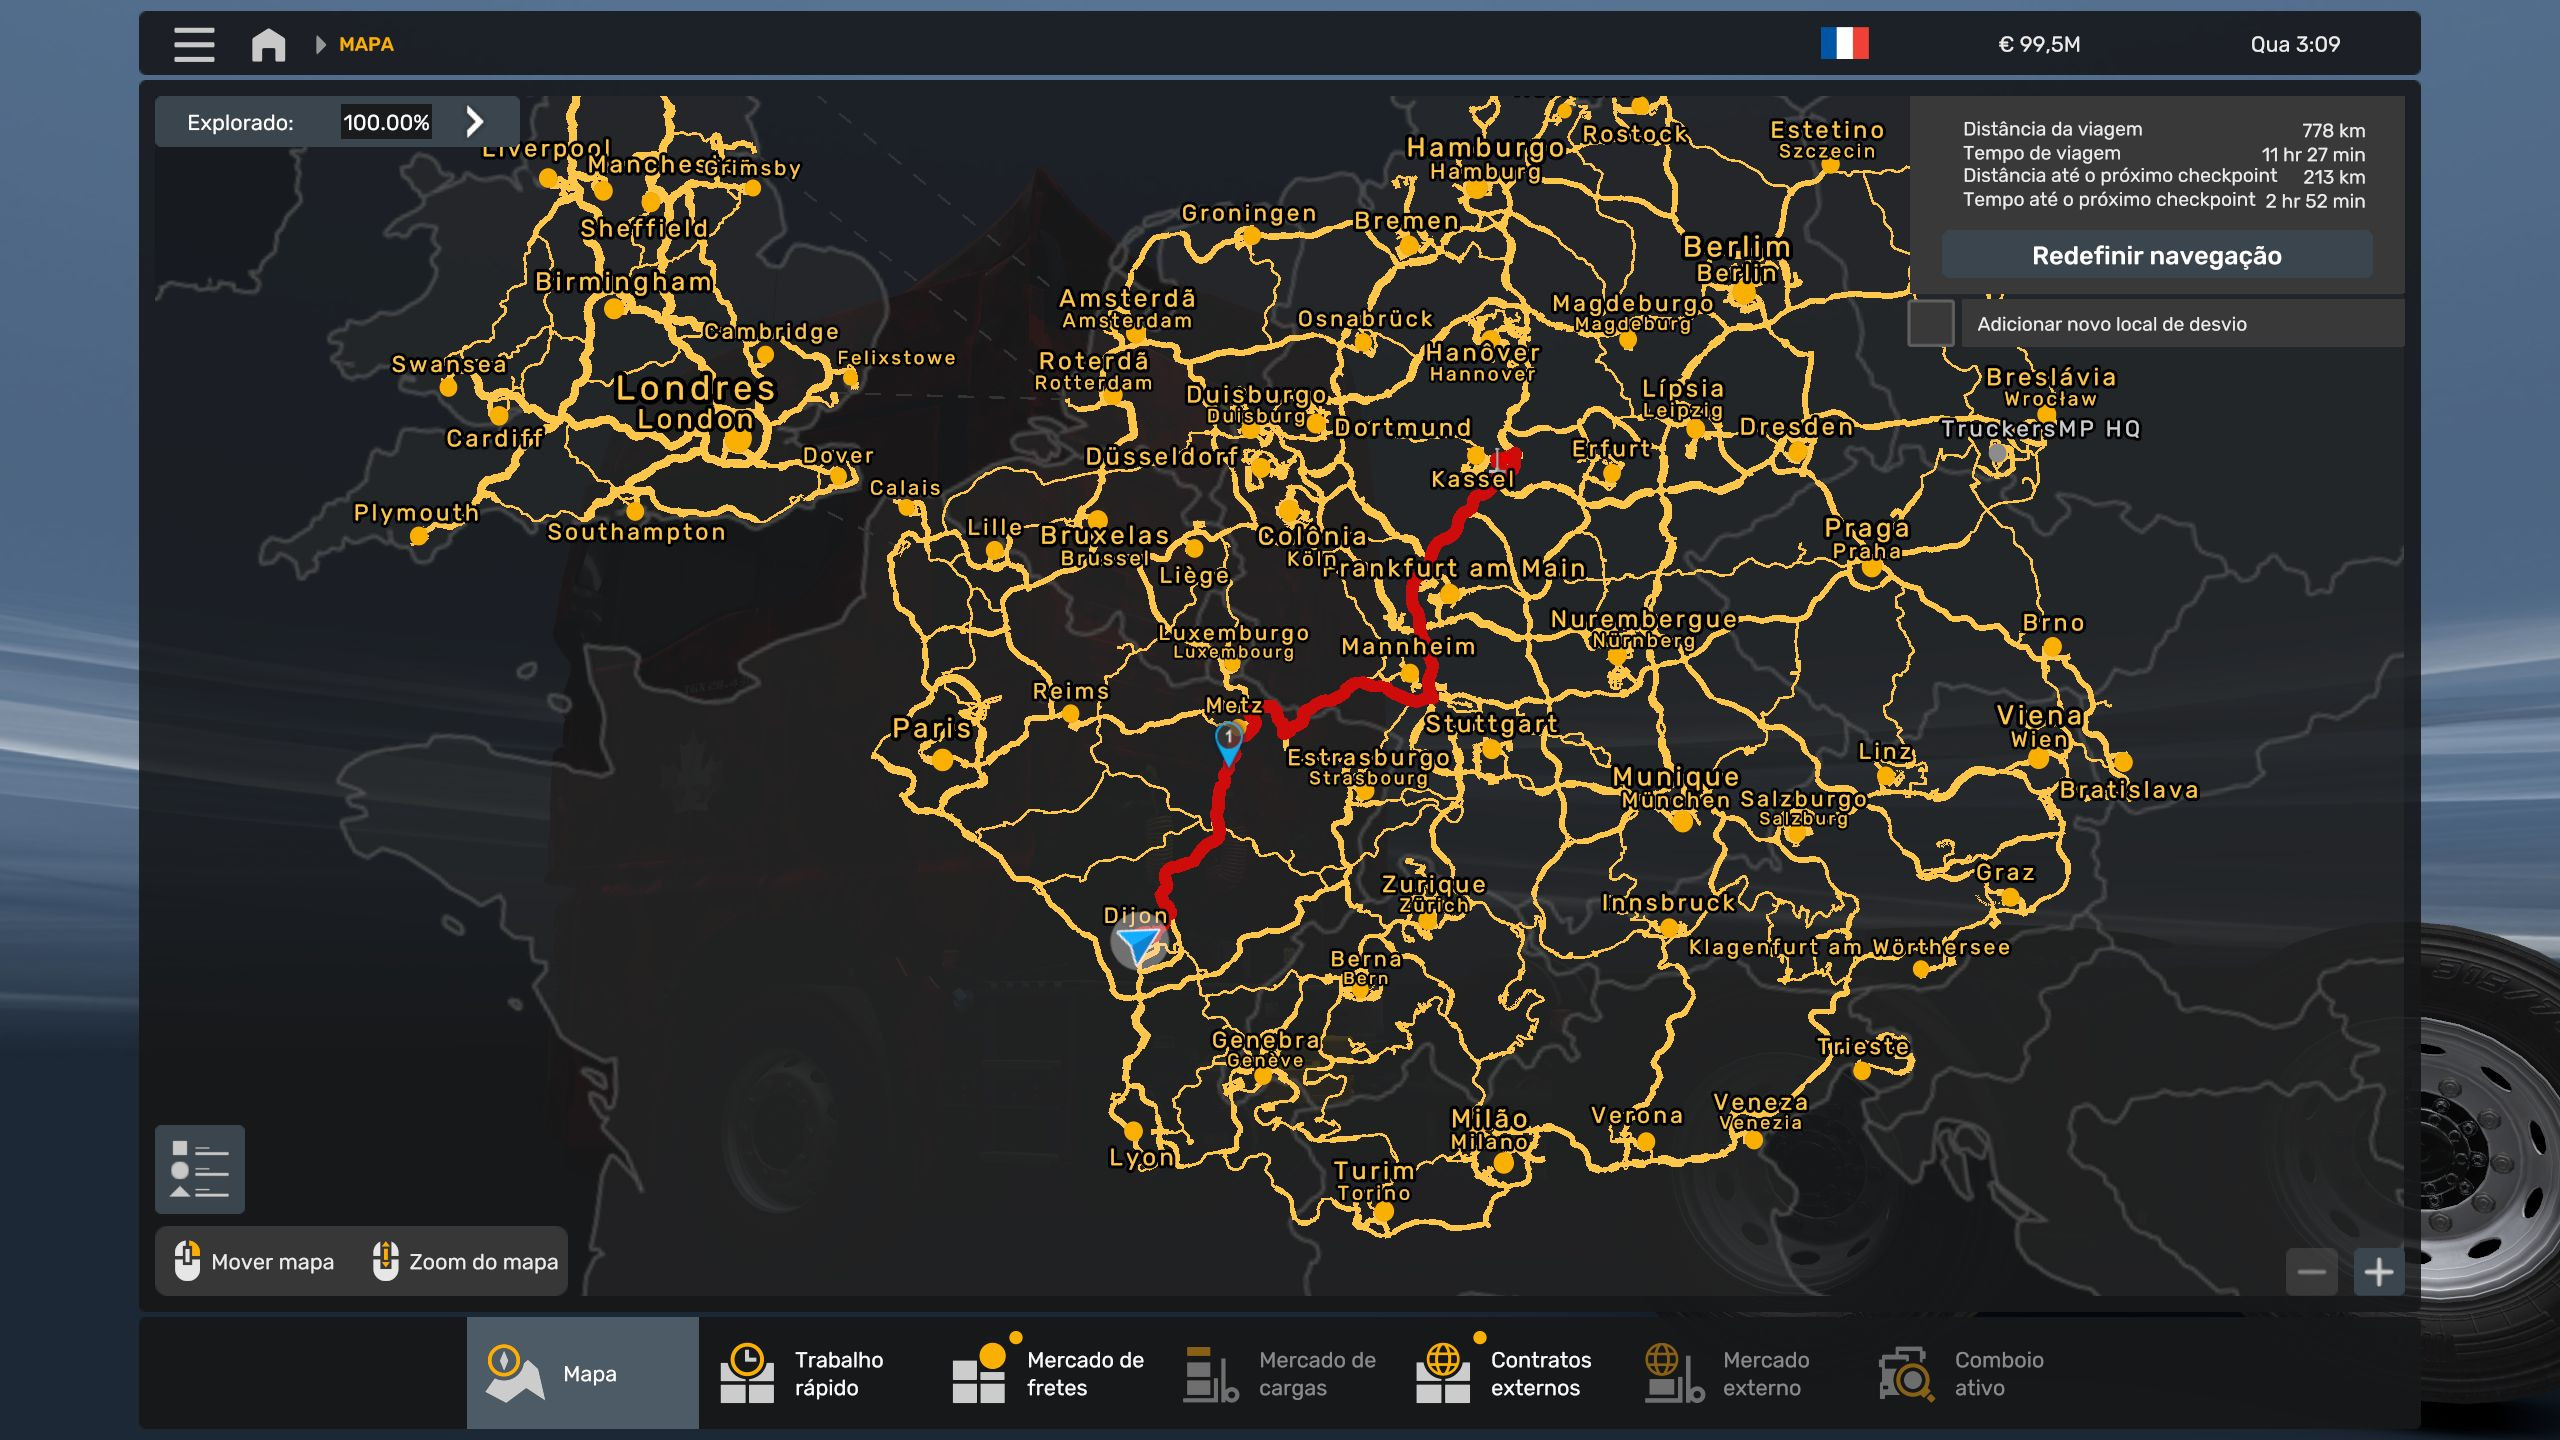Expand the Explorado percentage arrow
Screen dimensions: 2560x1440
(475, 122)
